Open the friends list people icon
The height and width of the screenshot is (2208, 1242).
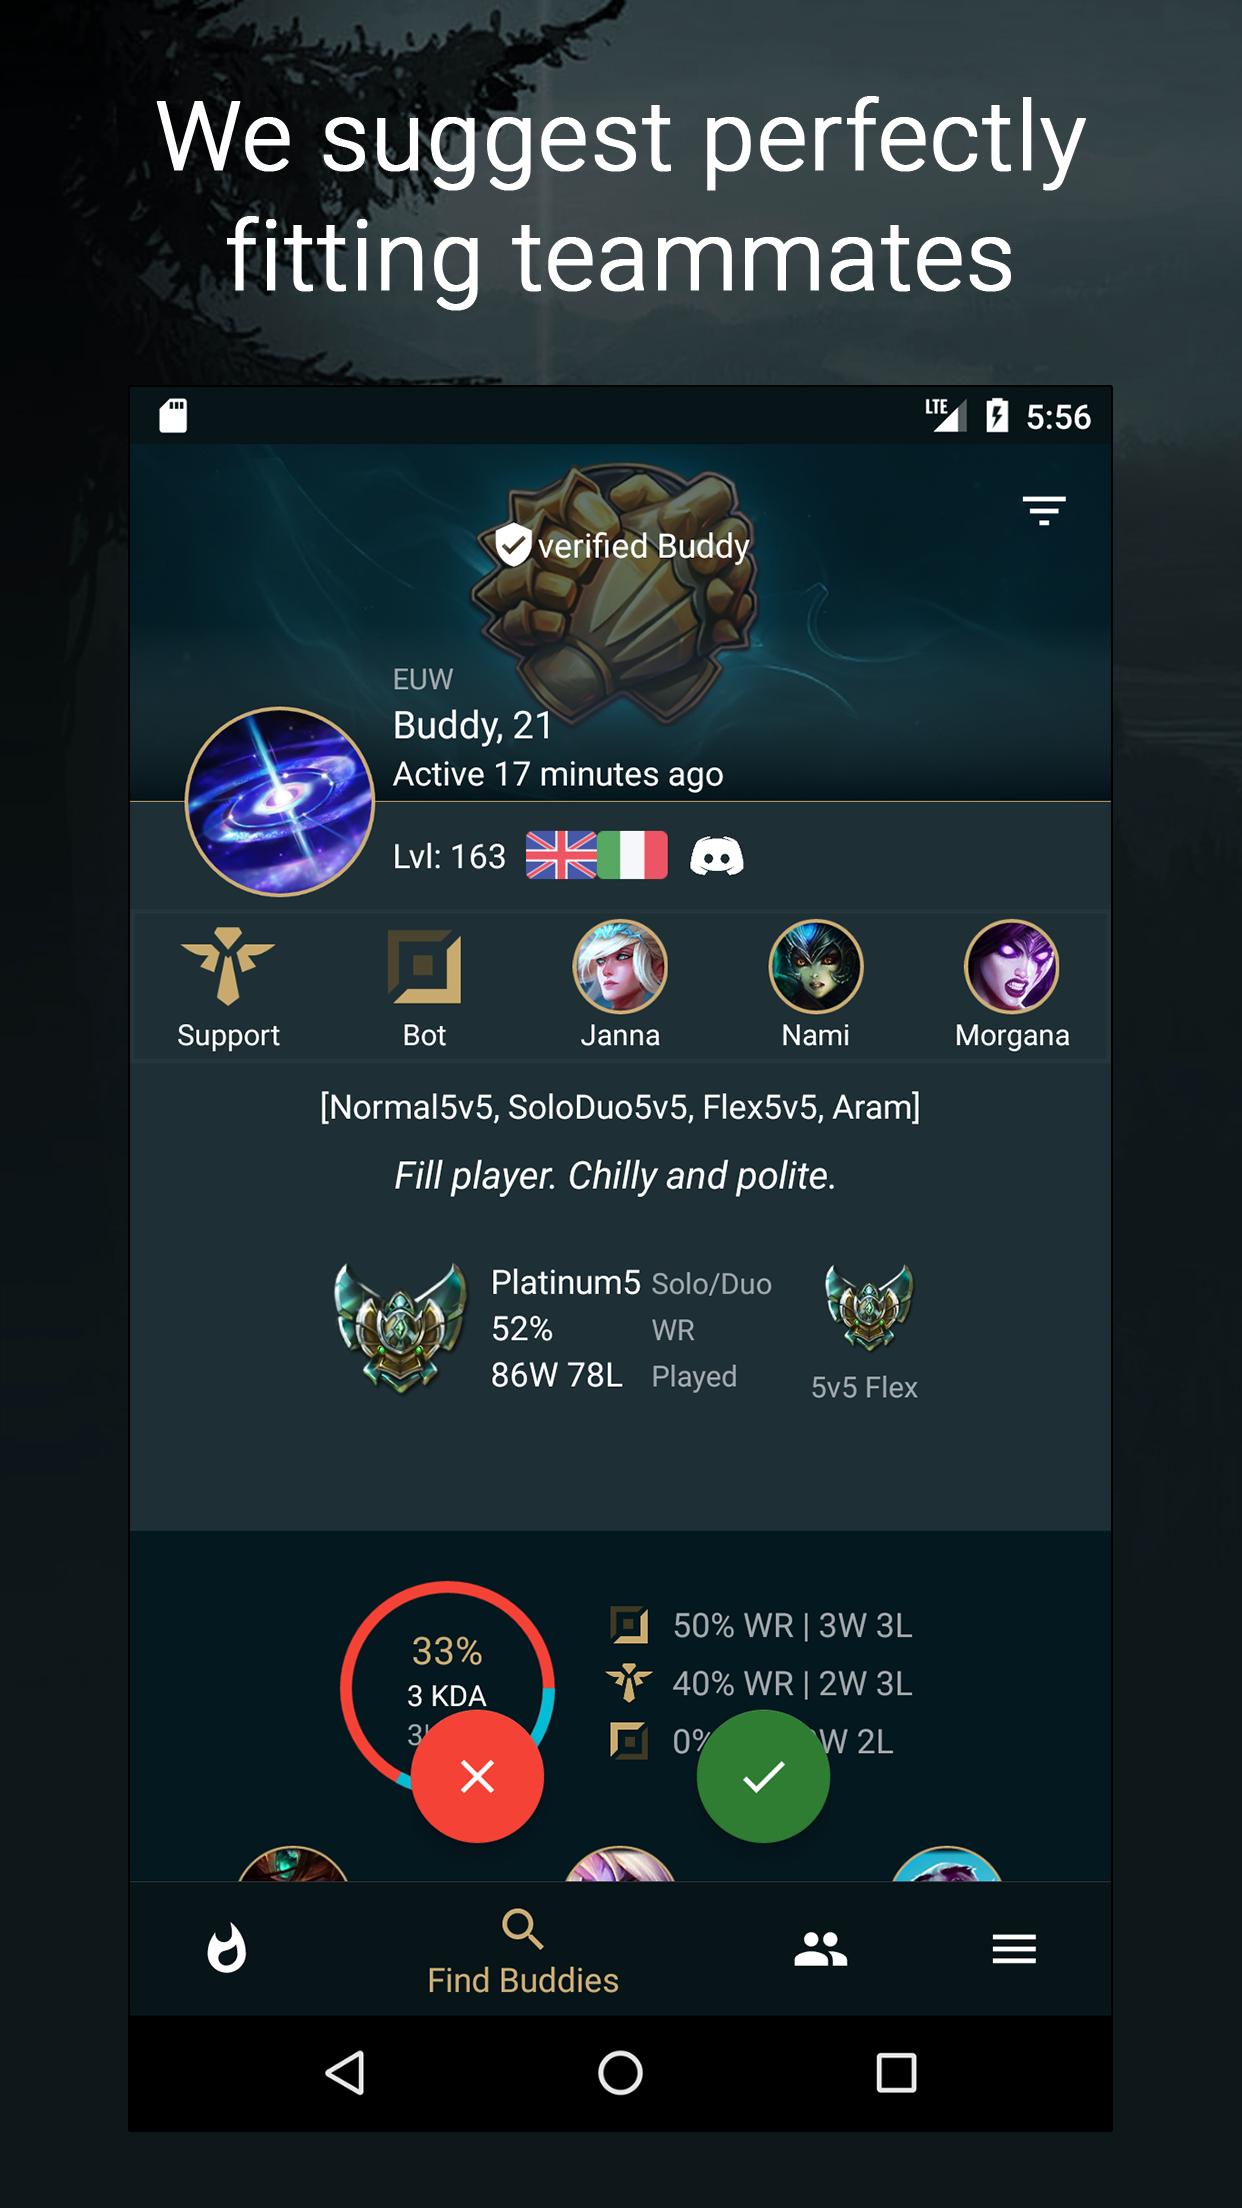pos(821,1949)
